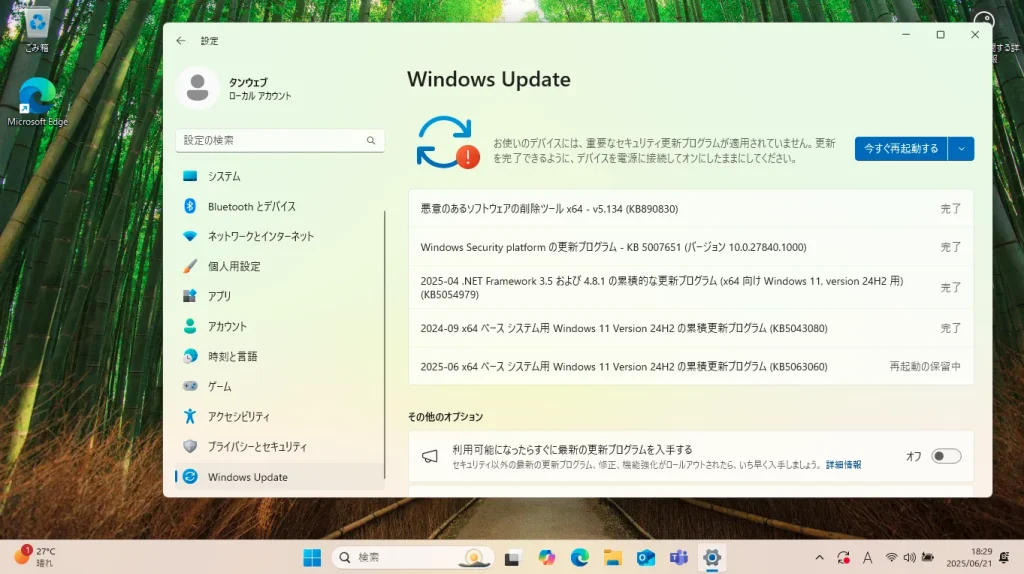
Task: Click the アクセシビリティ person icon
Action: click(190, 416)
